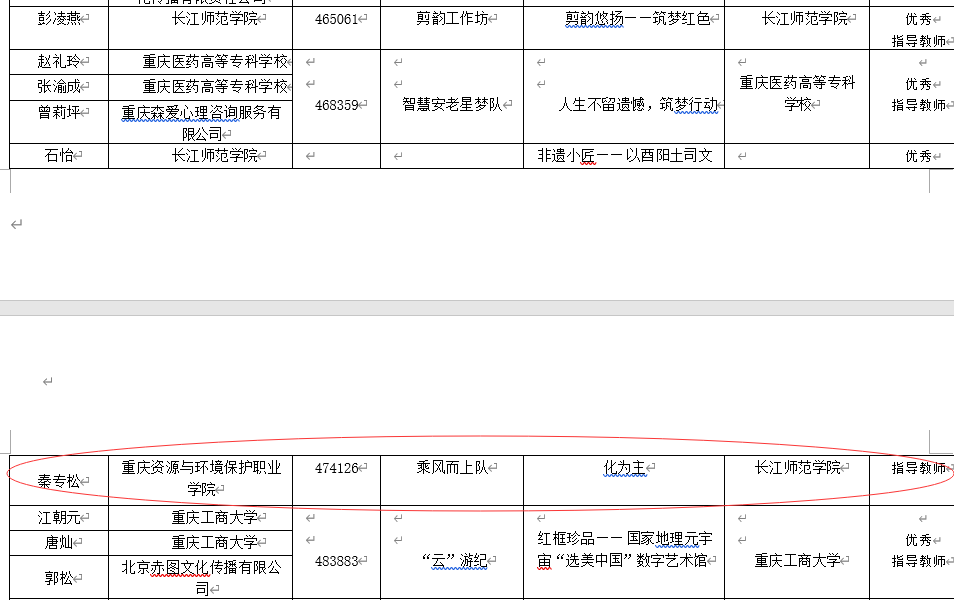
Task: Click the name cell 赵礼玲
Action: (58, 61)
